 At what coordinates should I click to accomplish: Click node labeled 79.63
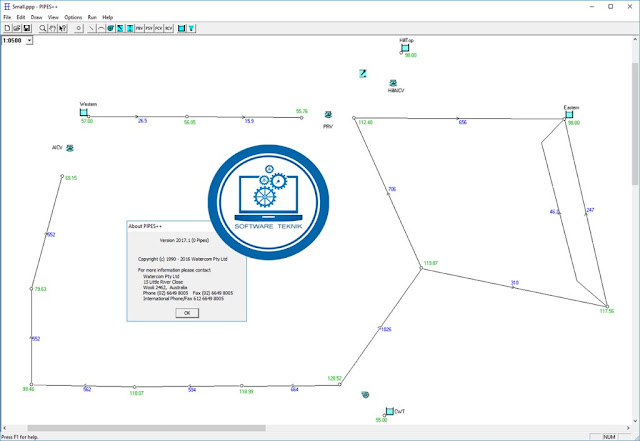coord(31,289)
